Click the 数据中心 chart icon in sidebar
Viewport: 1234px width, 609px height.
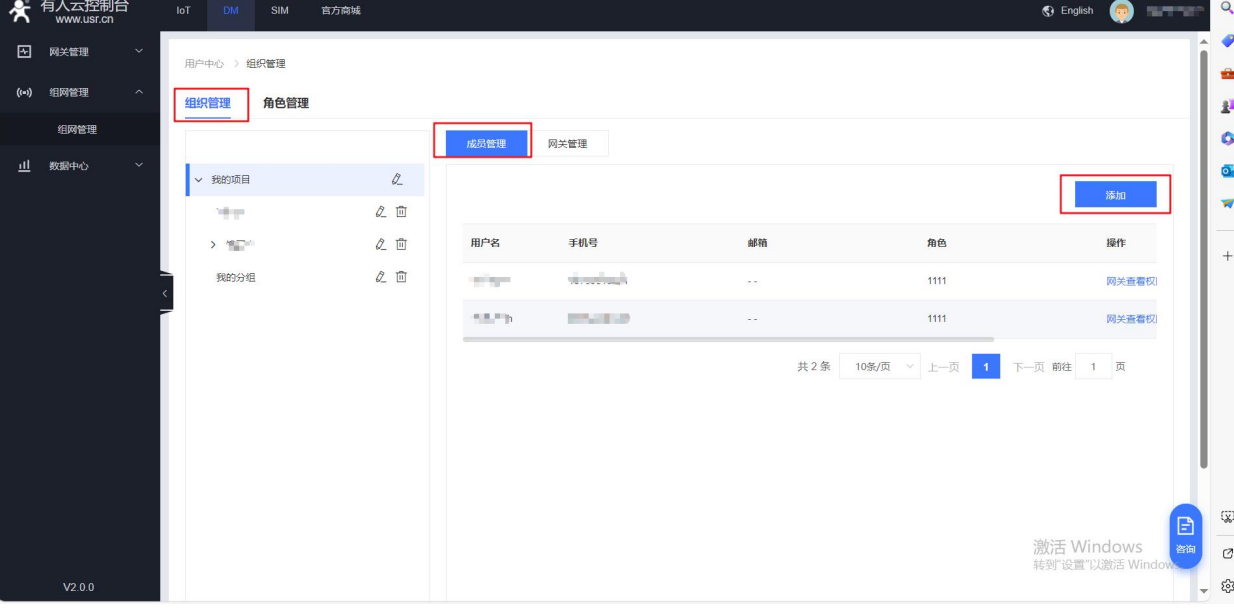coord(25,166)
